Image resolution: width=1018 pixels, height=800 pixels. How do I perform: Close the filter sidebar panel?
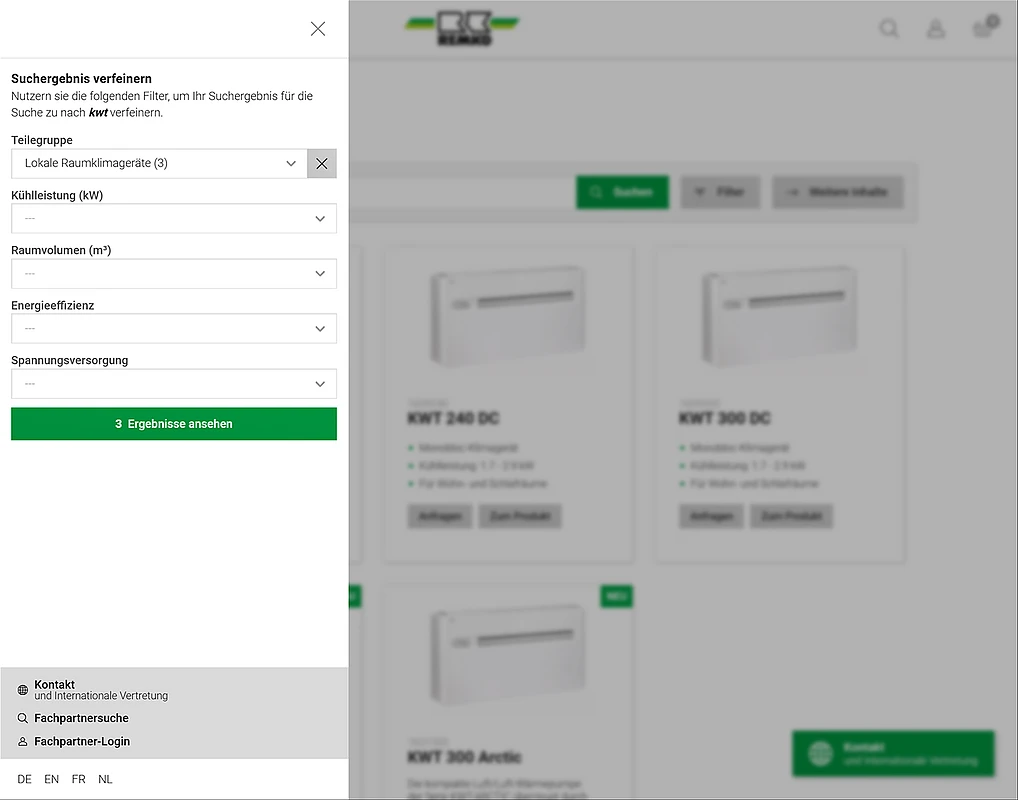point(318,29)
